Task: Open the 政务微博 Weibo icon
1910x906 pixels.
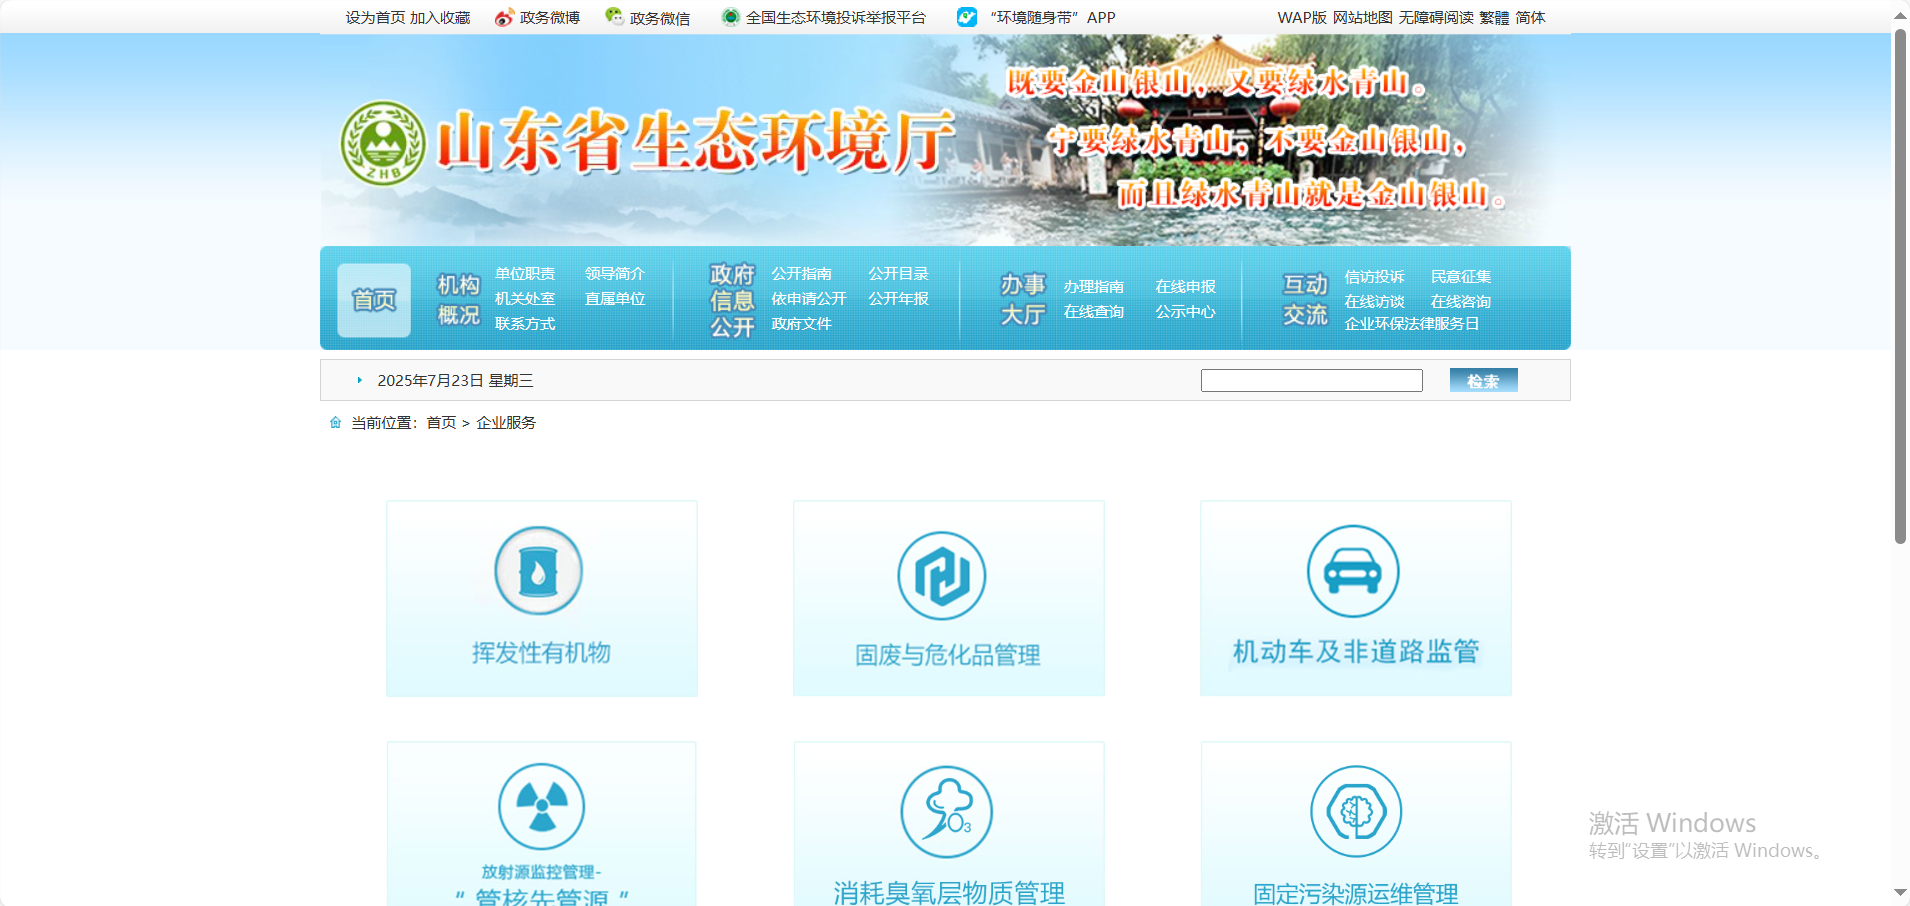Action: (x=503, y=17)
